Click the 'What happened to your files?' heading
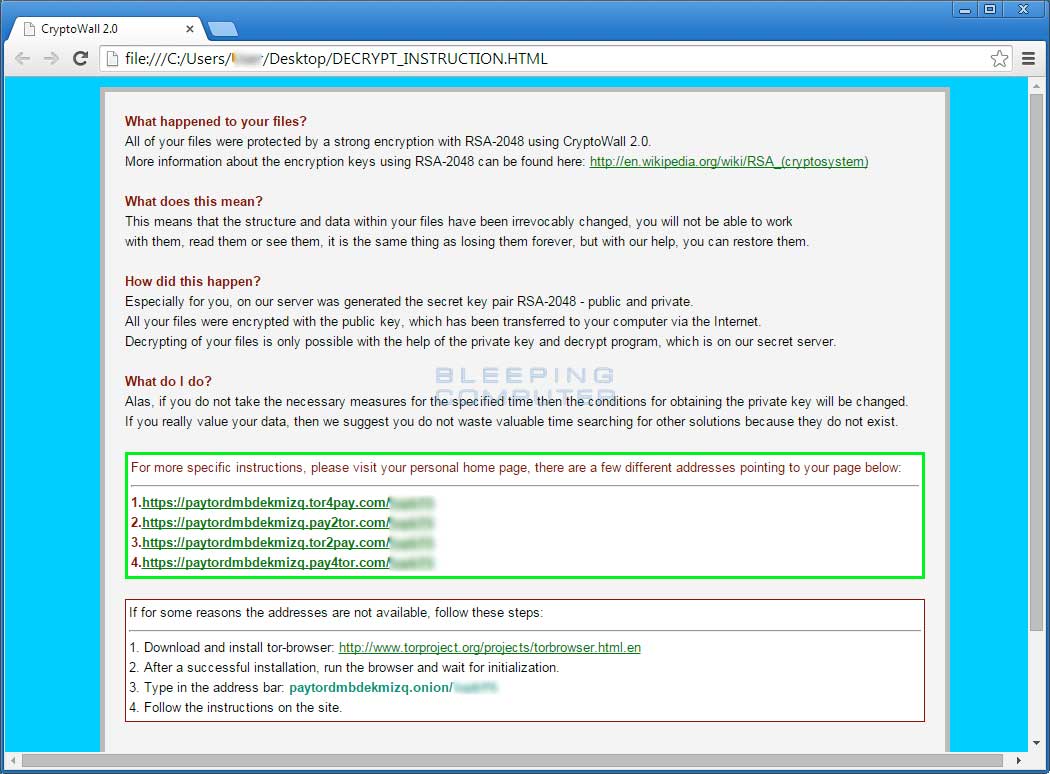Viewport: 1050px width, 774px height. tap(216, 121)
